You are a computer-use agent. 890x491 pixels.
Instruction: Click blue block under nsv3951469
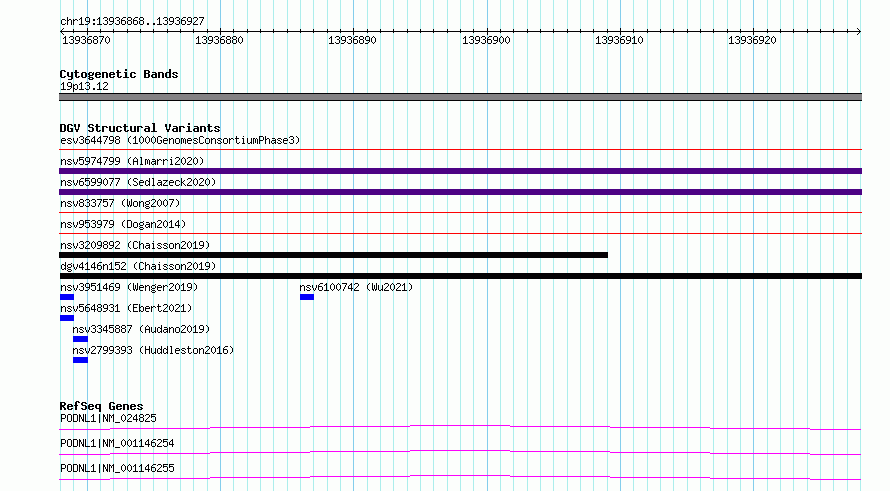point(67,297)
